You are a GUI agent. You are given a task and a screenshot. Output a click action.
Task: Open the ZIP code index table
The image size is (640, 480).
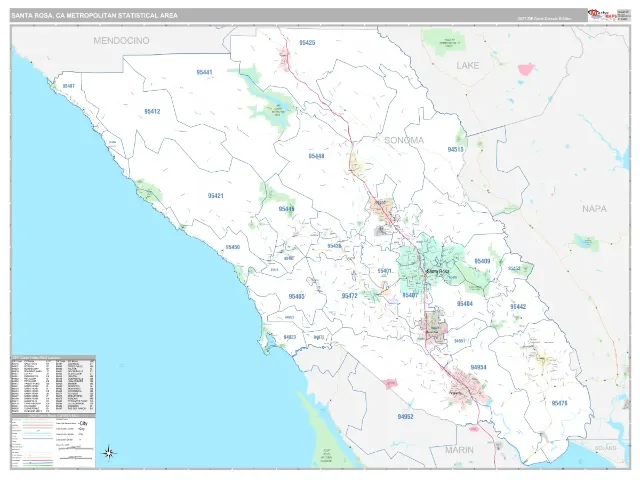pyautogui.click(x=53, y=385)
